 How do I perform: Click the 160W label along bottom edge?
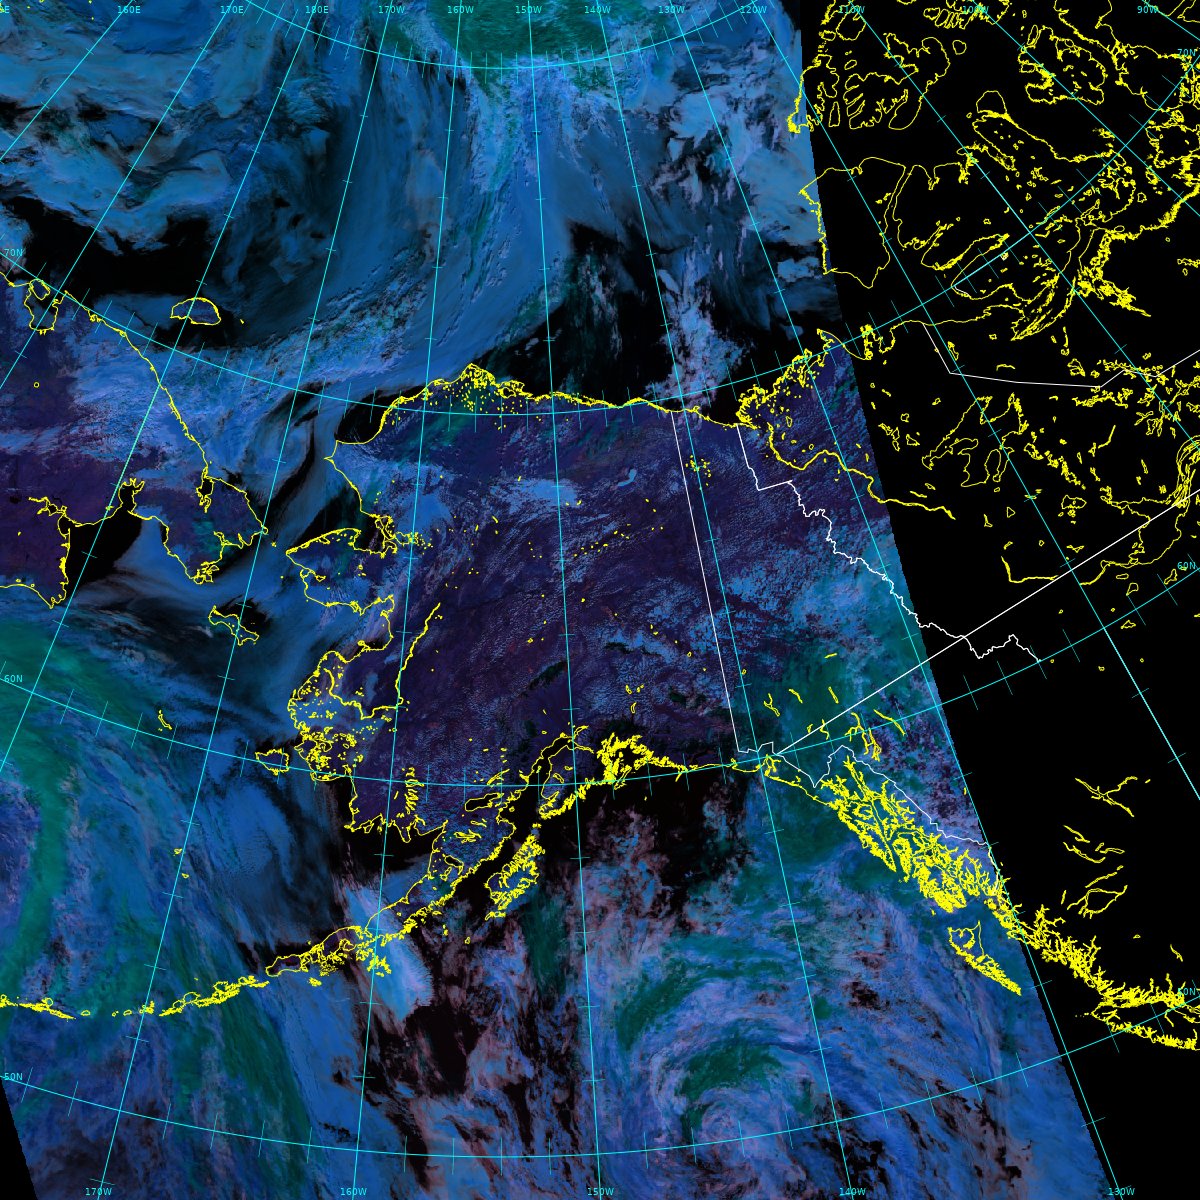click(353, 1191)
